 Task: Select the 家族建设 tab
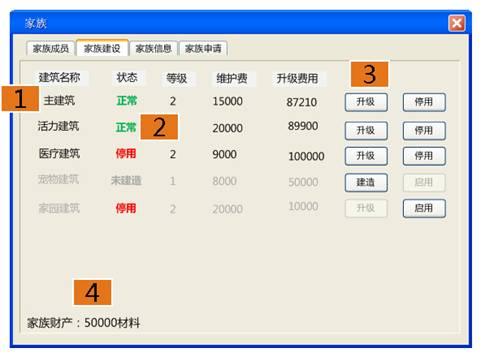point(102,48)
